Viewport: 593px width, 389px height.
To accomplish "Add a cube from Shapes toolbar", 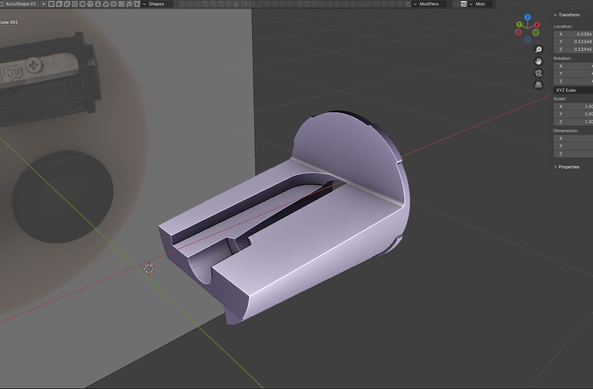I will pyautogui.click(x=59, y=4).
